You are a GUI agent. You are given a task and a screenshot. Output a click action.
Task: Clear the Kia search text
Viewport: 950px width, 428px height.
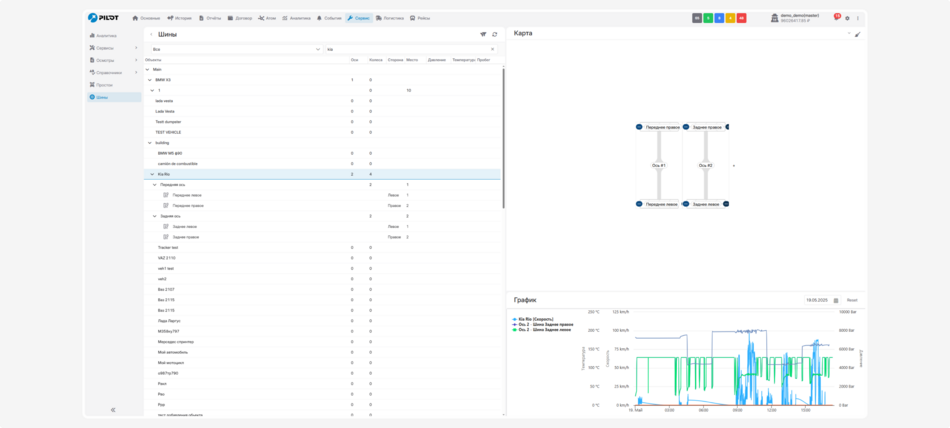[493, 49]
